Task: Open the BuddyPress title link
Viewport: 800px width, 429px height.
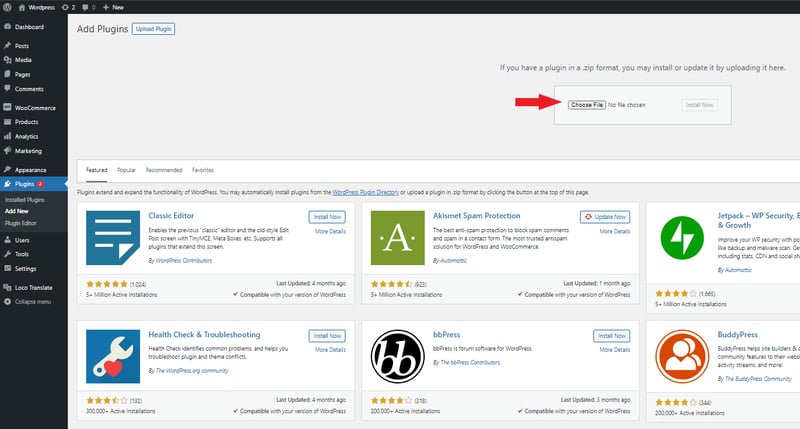Action: pyautogui.click(x=737, y=335)
